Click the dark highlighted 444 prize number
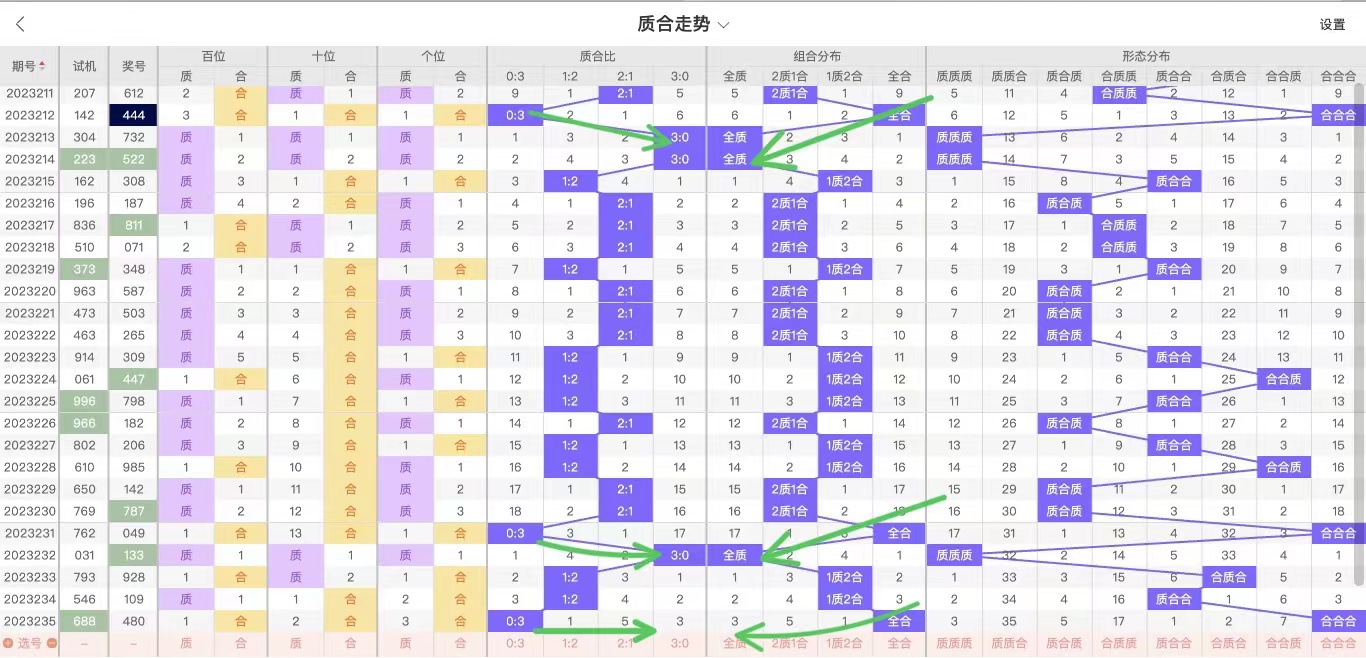Viewport: 1366px width, 658px height. (x=134, y=115)
